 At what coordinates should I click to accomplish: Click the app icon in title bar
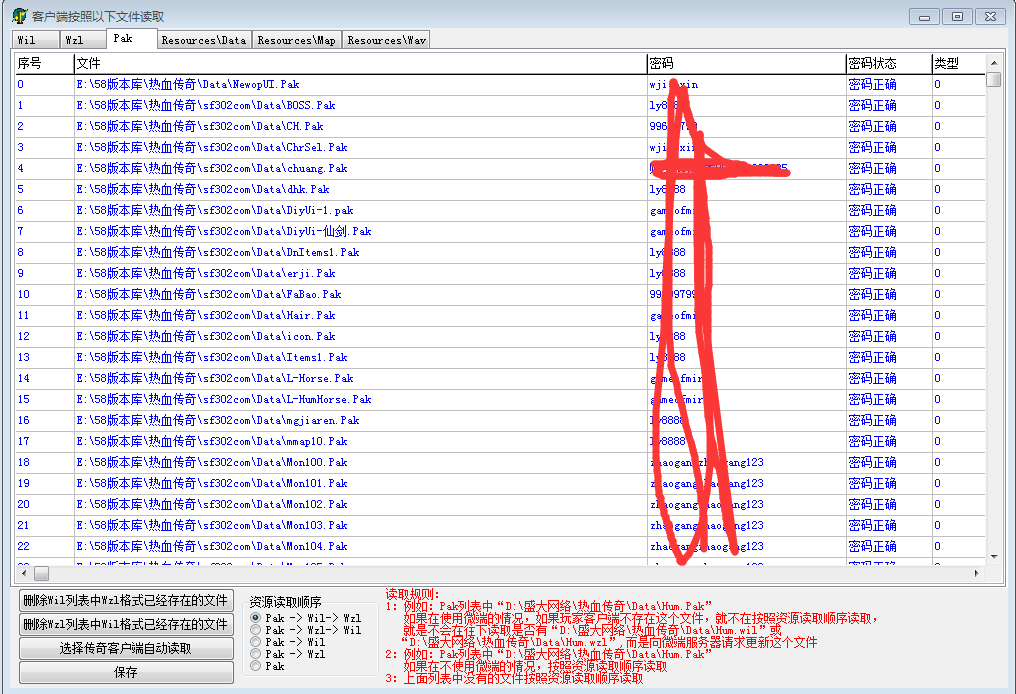click(x=19, y=16)
